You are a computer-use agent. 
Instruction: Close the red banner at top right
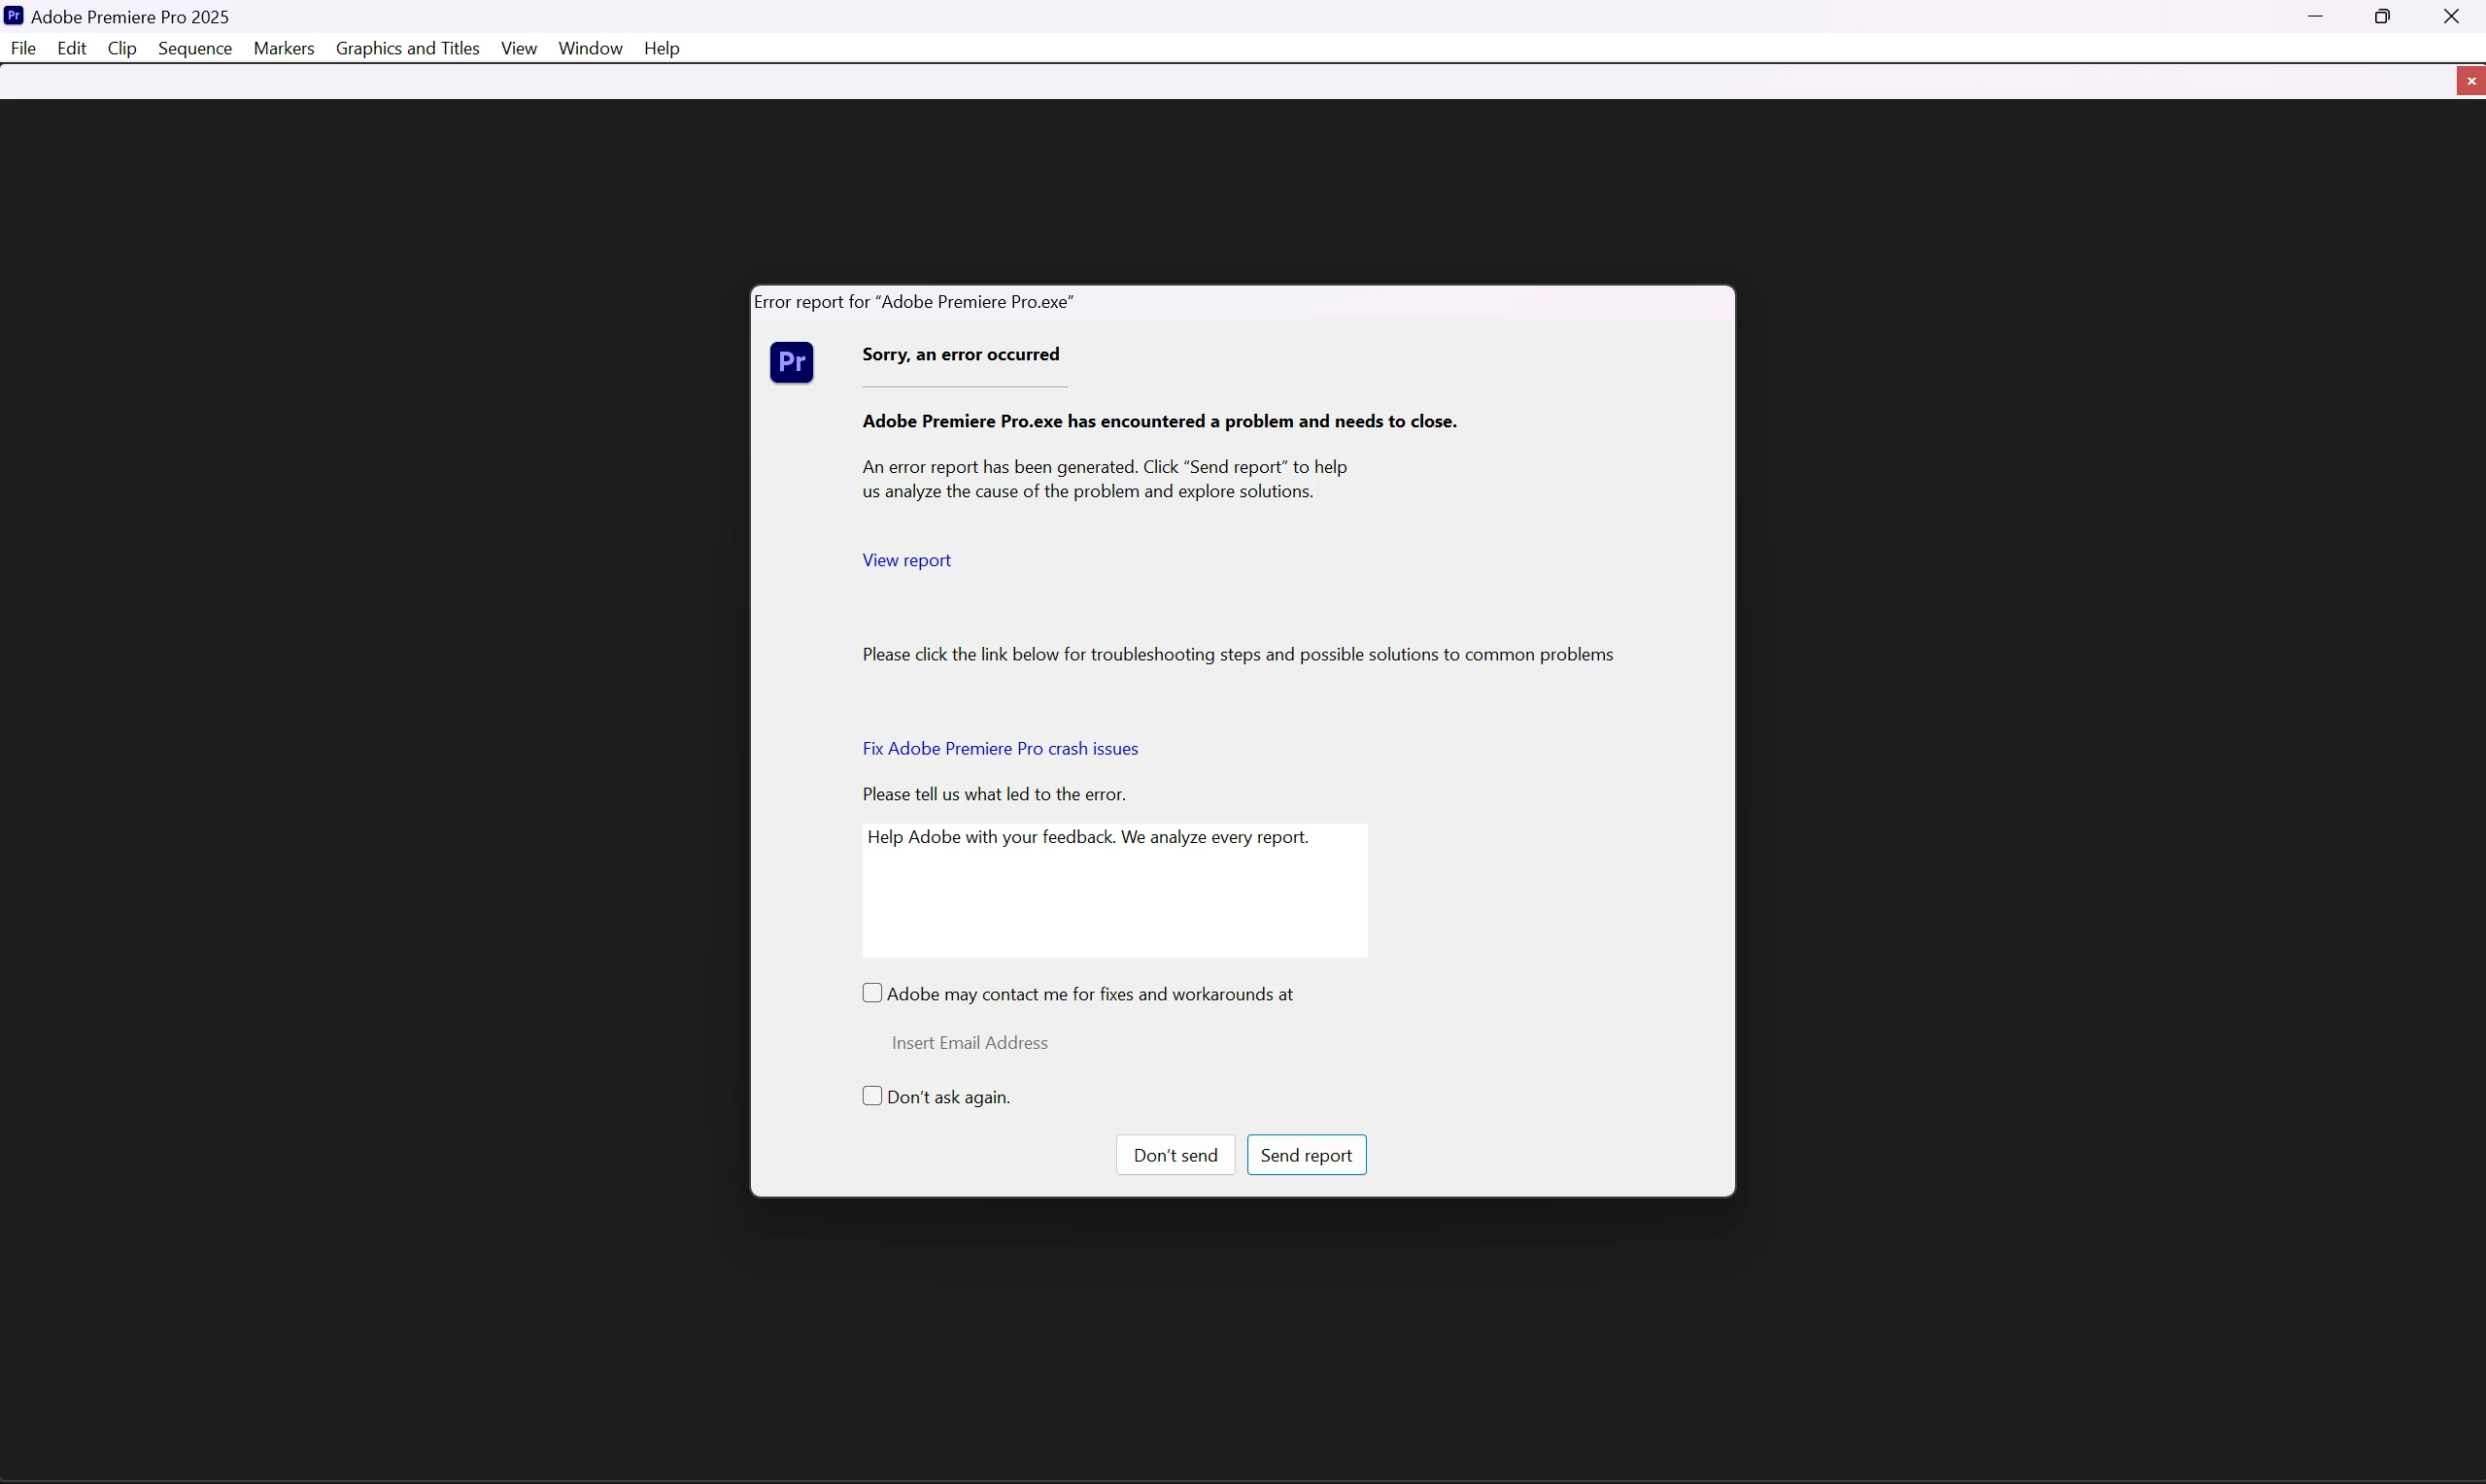point(2470,81)
